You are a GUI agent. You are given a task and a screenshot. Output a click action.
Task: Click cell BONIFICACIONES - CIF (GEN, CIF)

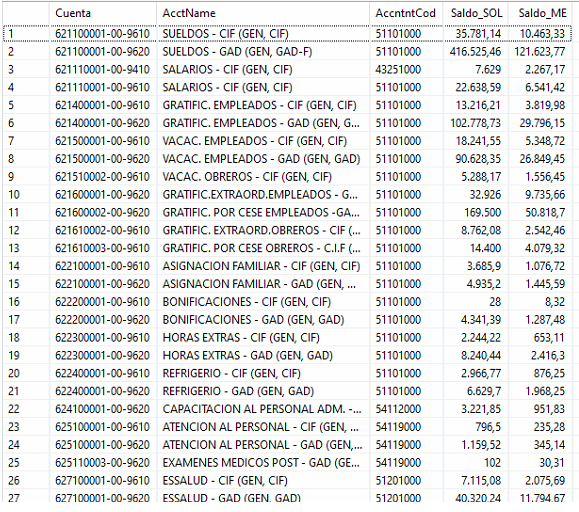[263, 302]
